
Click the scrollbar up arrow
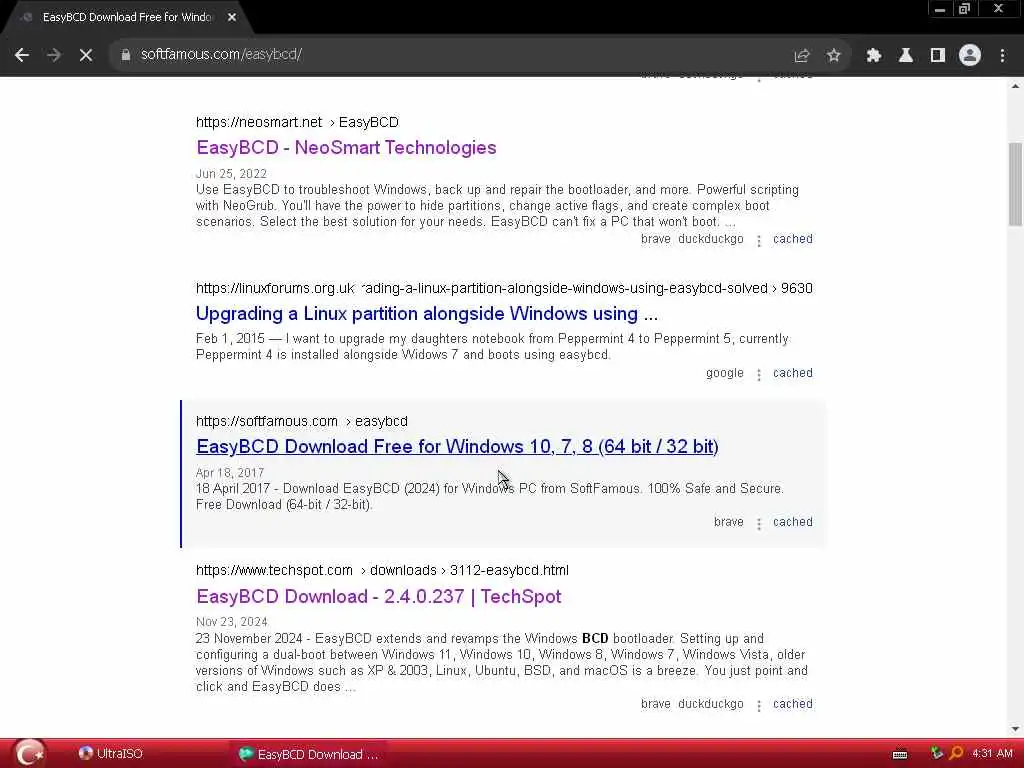[1016, 86]
